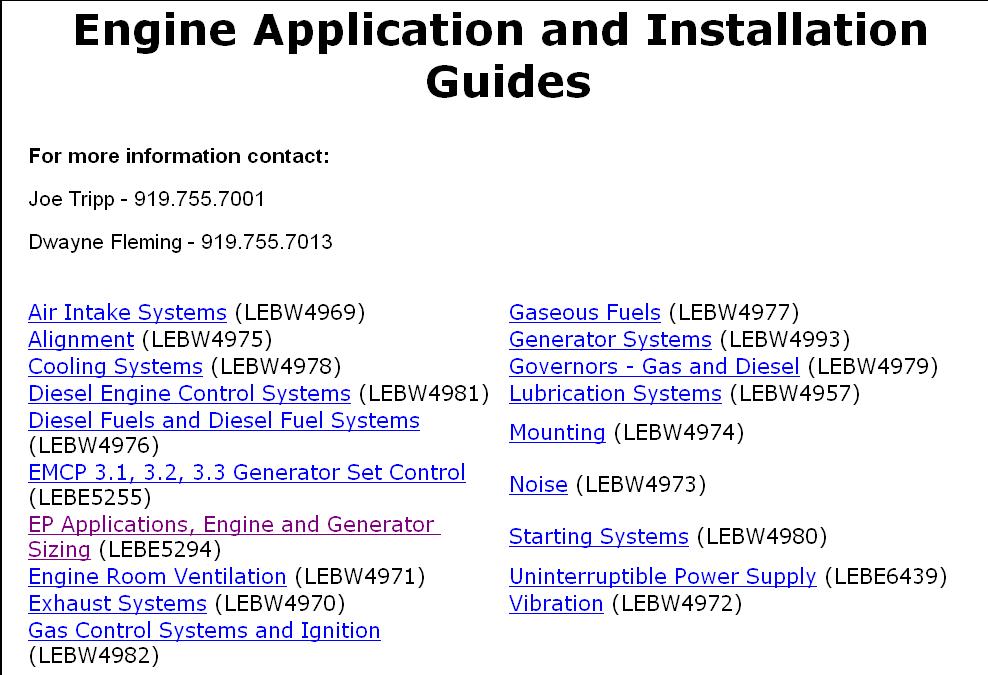Image resolution: width=988 pixels, height=675 pixels.
Task: Click Dwayne Fleming contact line
Action: click(180, 242)
